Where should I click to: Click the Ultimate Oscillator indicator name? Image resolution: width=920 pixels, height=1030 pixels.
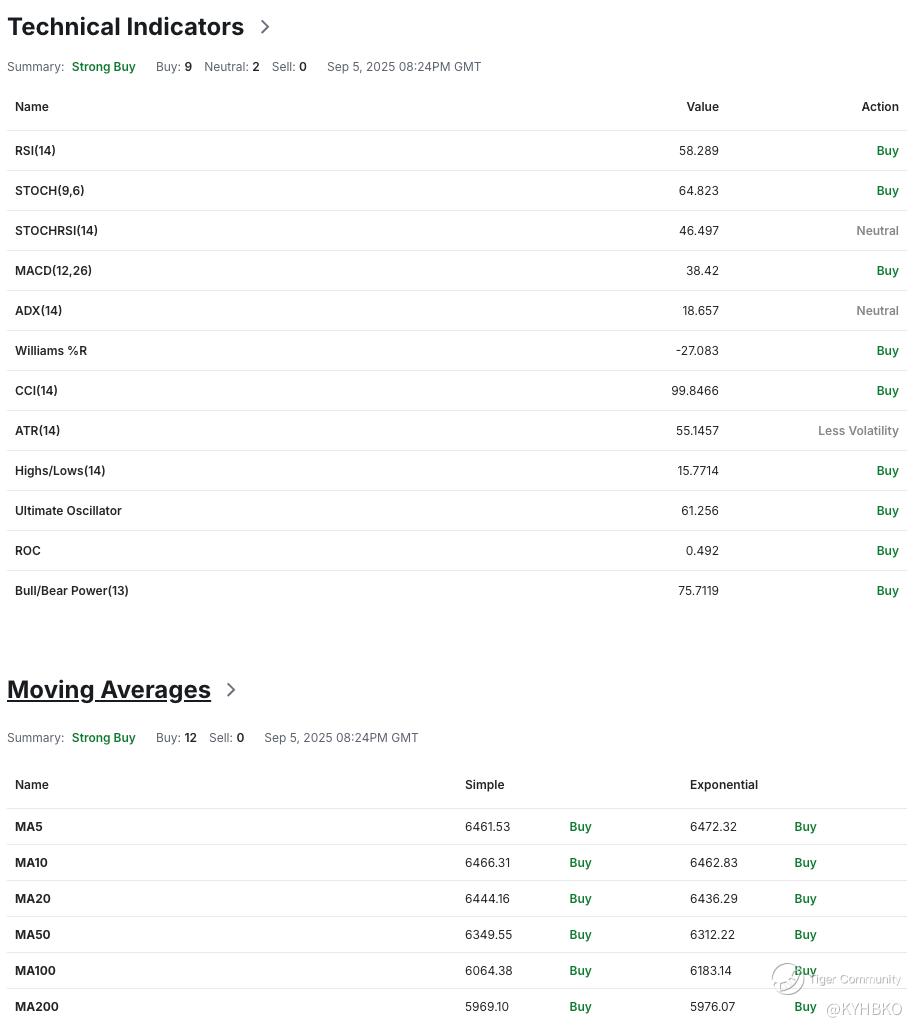68,511
